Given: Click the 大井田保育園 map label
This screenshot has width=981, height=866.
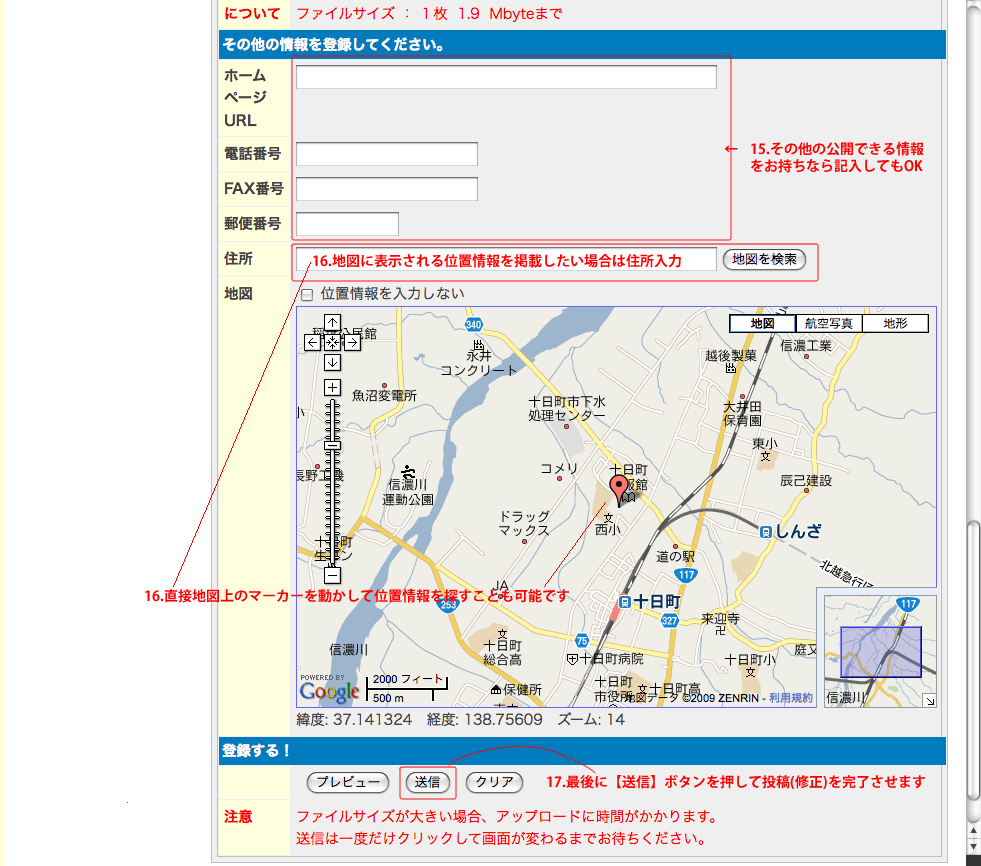Looking at the screenshot, I should (743, 413).
